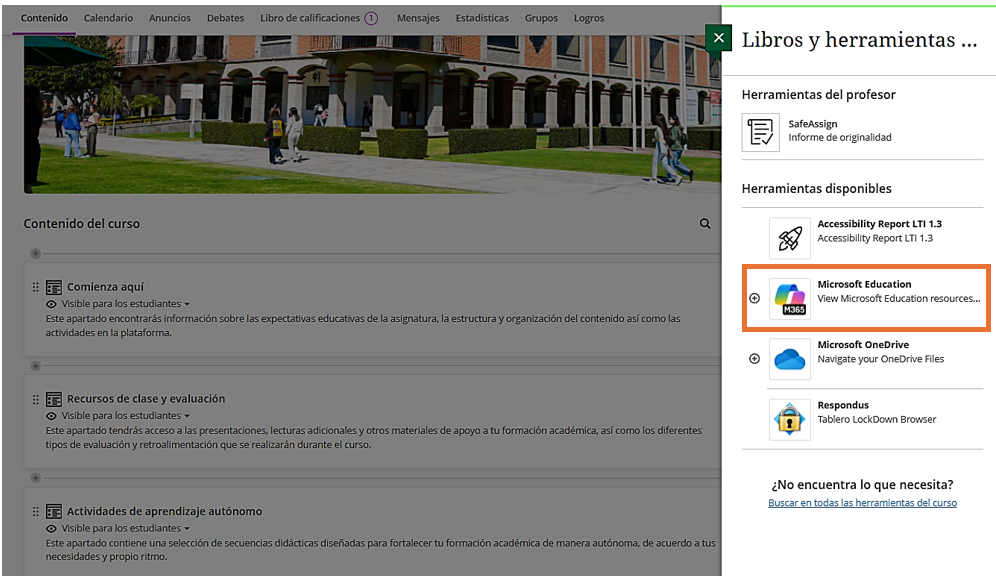This screenshot has height=576, width=996.
Task: Click the Accessibility Report rocket icon
Action: click(790, 238)
